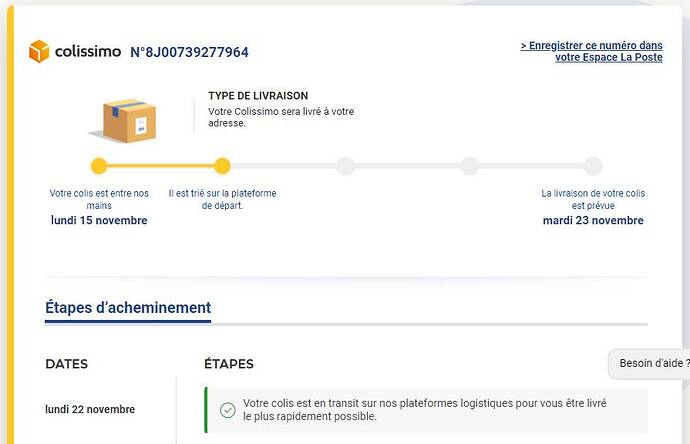Click the orange Colissimo box logo icon
The width and height of the screenshot is (690, 444).
pos(39,51)
